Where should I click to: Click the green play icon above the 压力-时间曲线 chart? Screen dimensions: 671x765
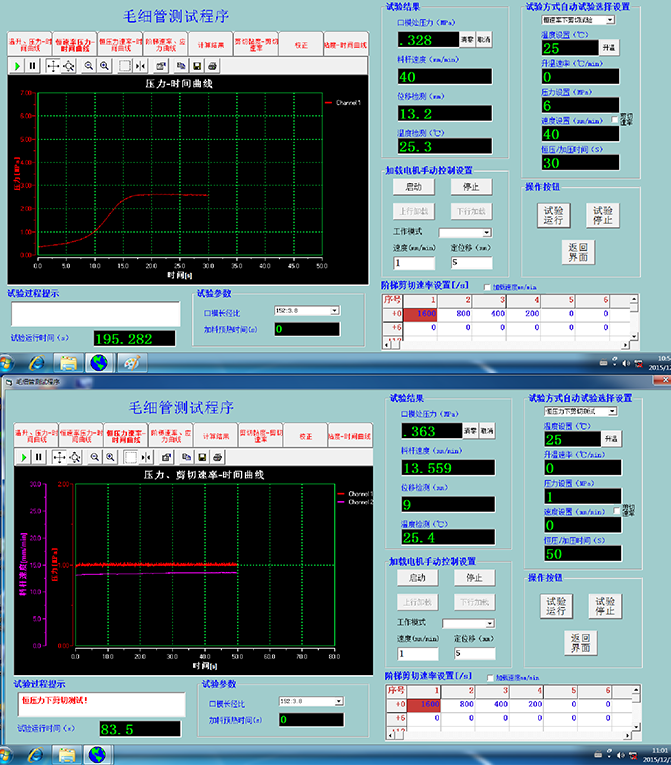click(x=18, y=65)
